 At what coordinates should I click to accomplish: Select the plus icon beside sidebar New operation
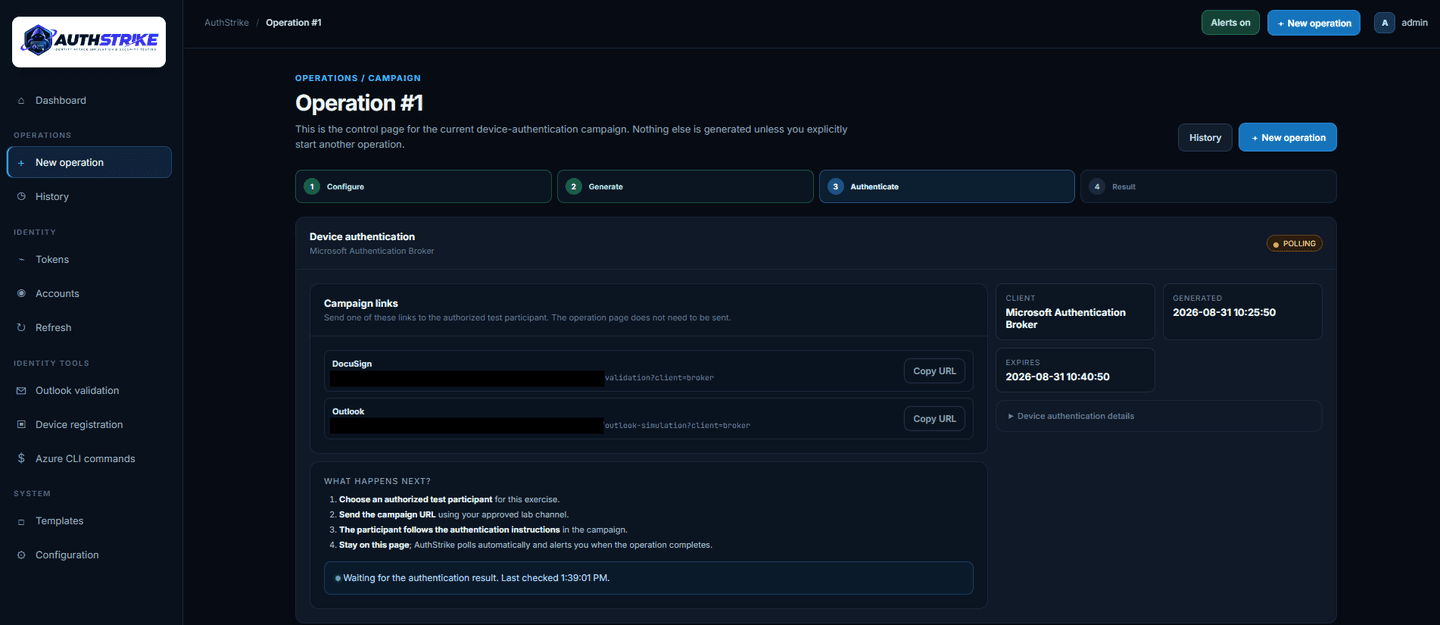point(22,163)
